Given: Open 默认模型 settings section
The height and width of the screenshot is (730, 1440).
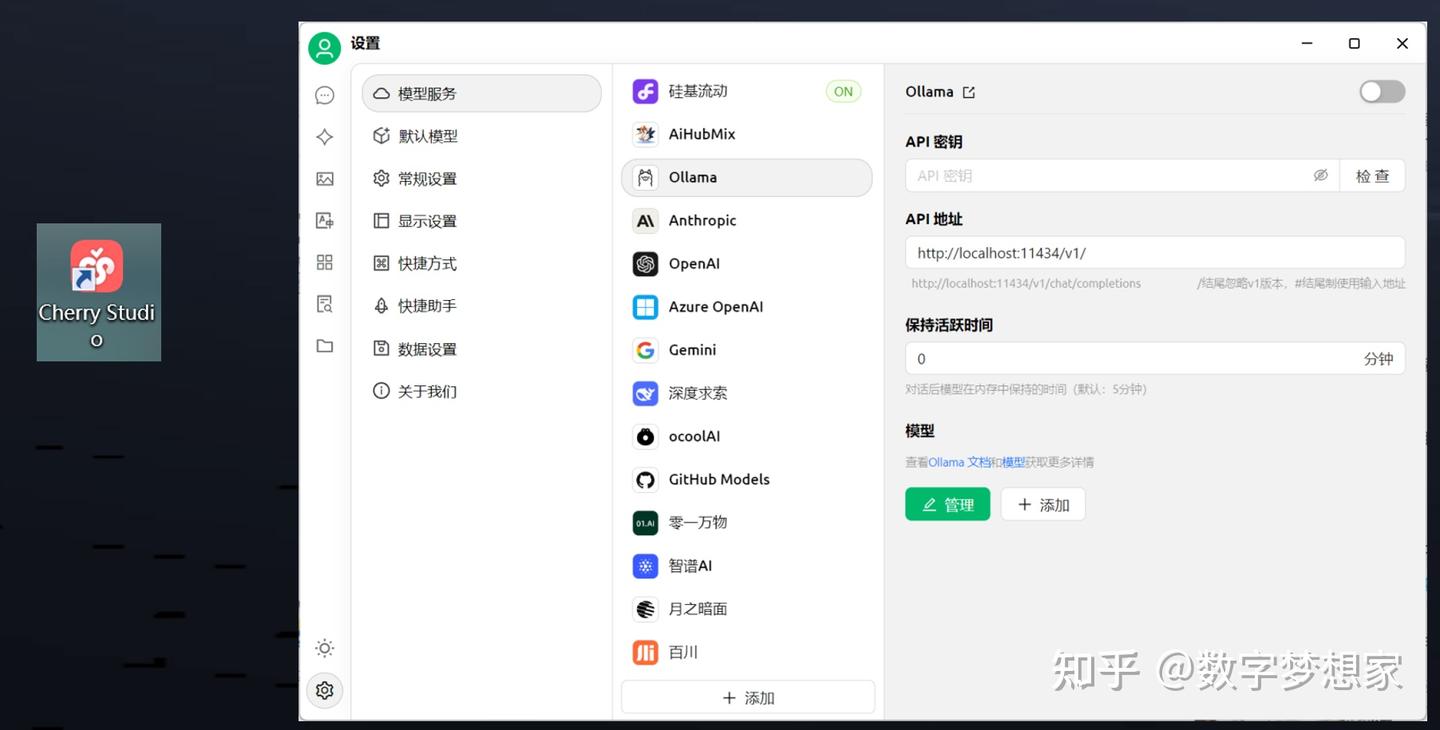Looking at the screenshot, I should click(x=481, y=136).
